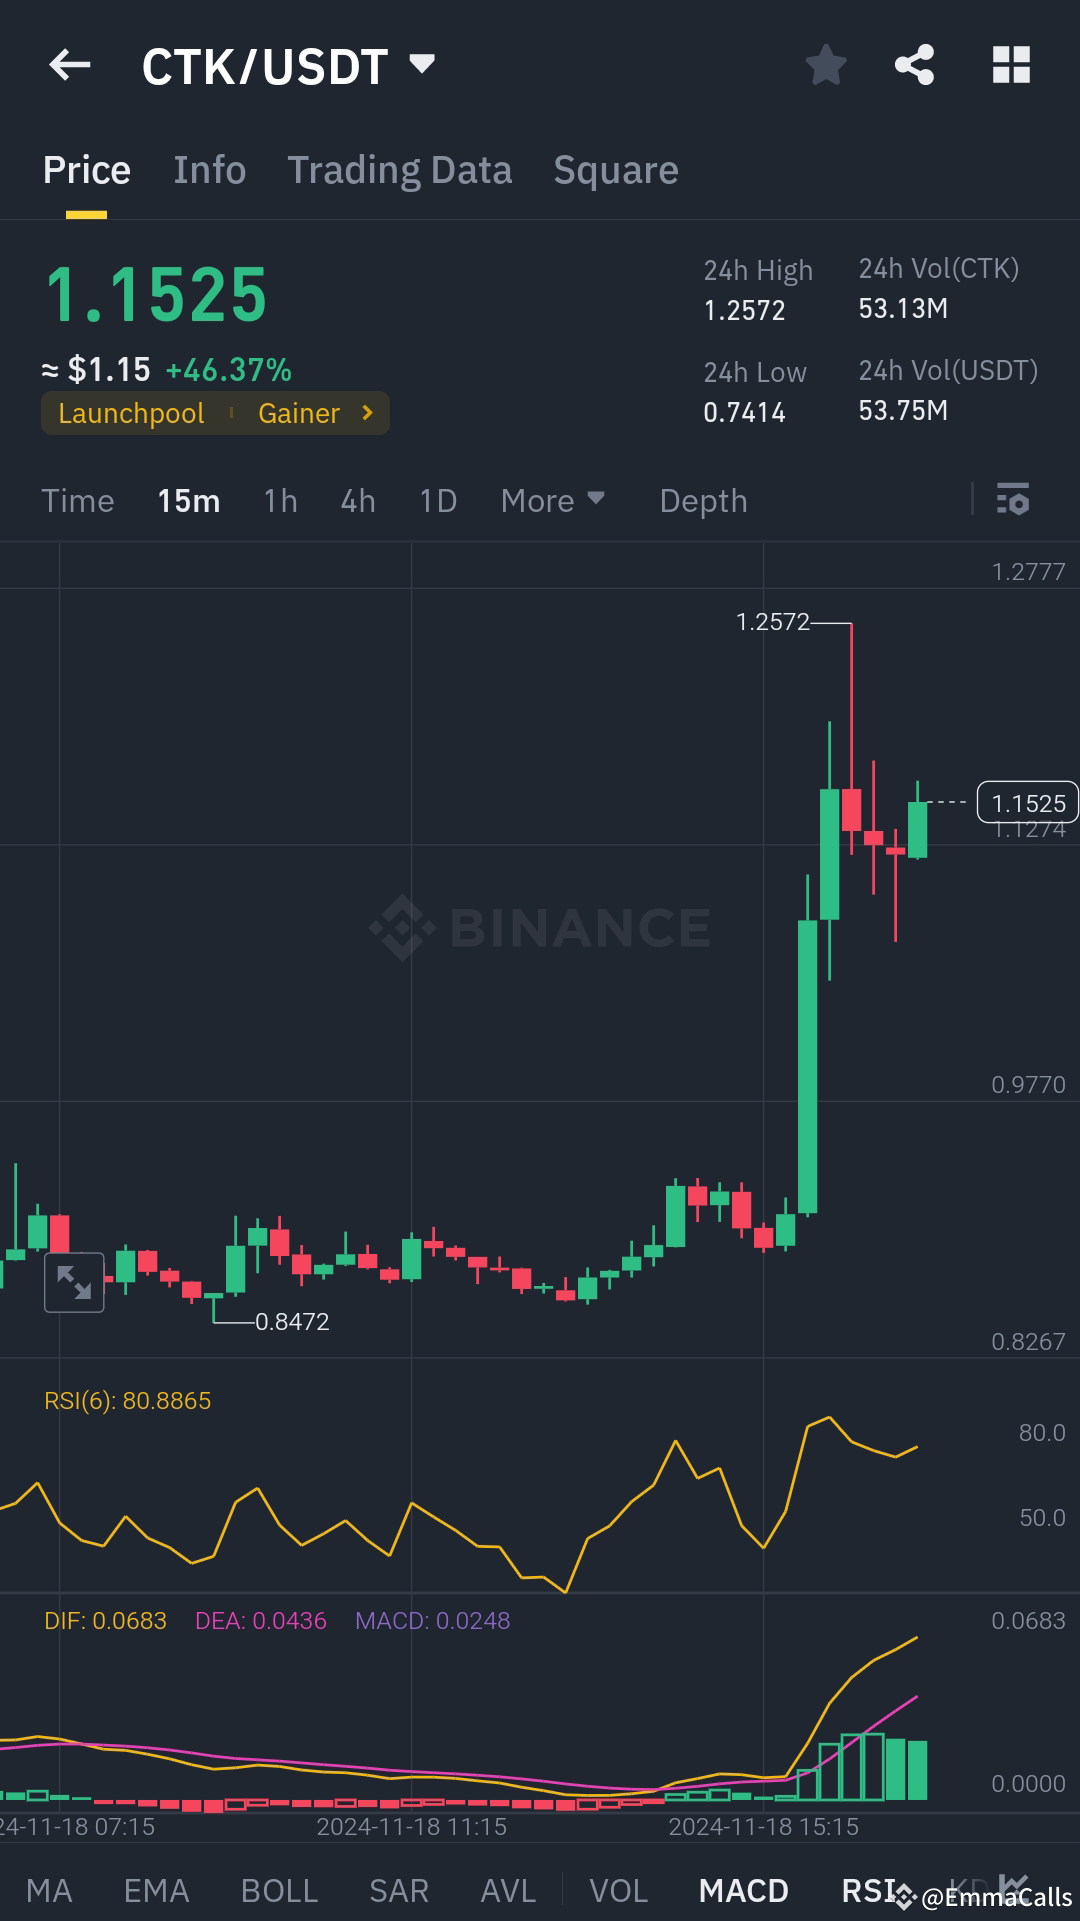The width and height of the screenshot is (1080, 1921).
Task: Click the back arrow
Action: click(x=68, y=65)
